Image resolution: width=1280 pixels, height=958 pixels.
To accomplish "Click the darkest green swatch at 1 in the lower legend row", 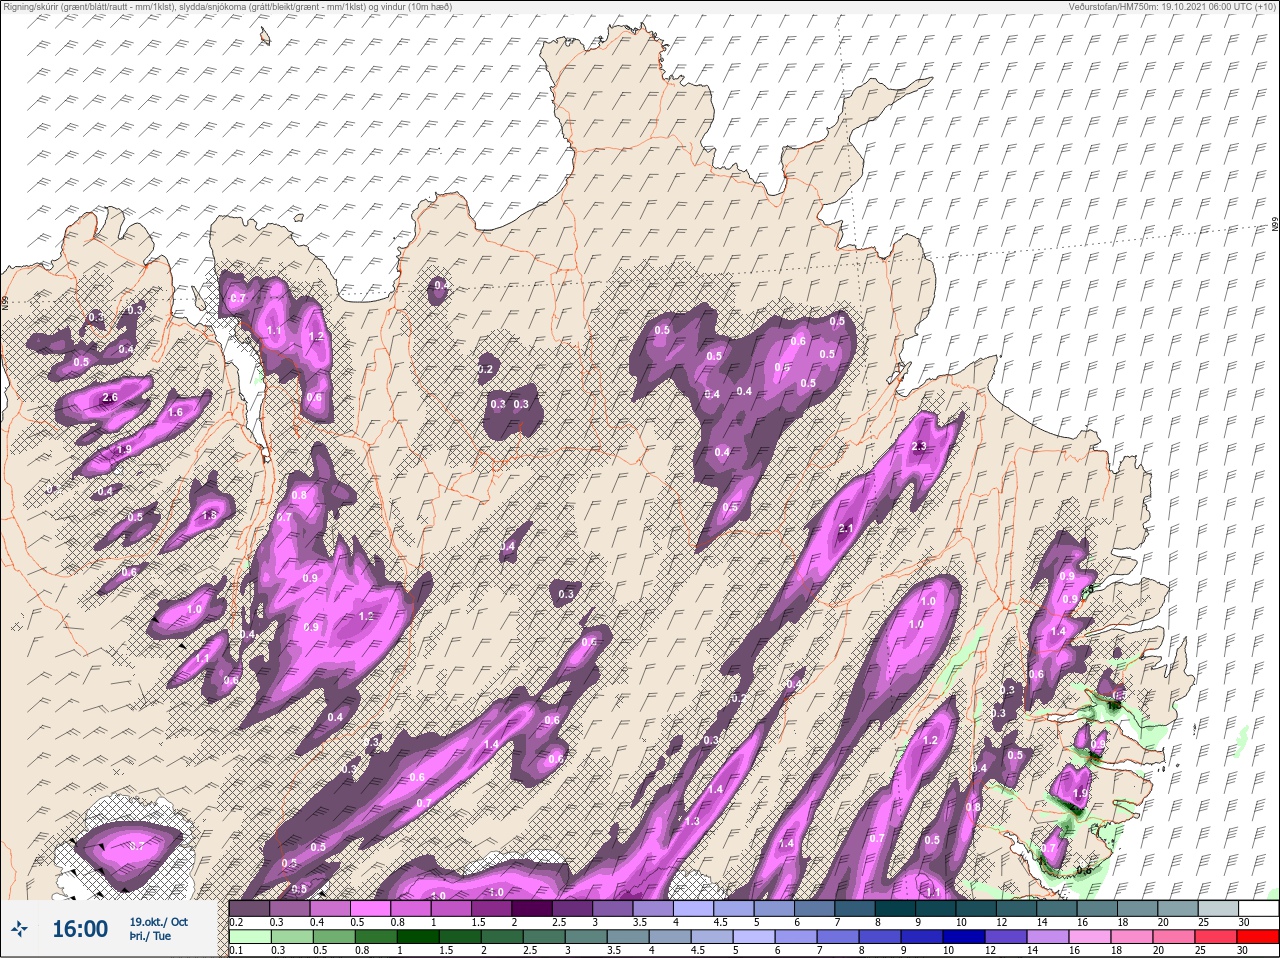I will (418, 937).
